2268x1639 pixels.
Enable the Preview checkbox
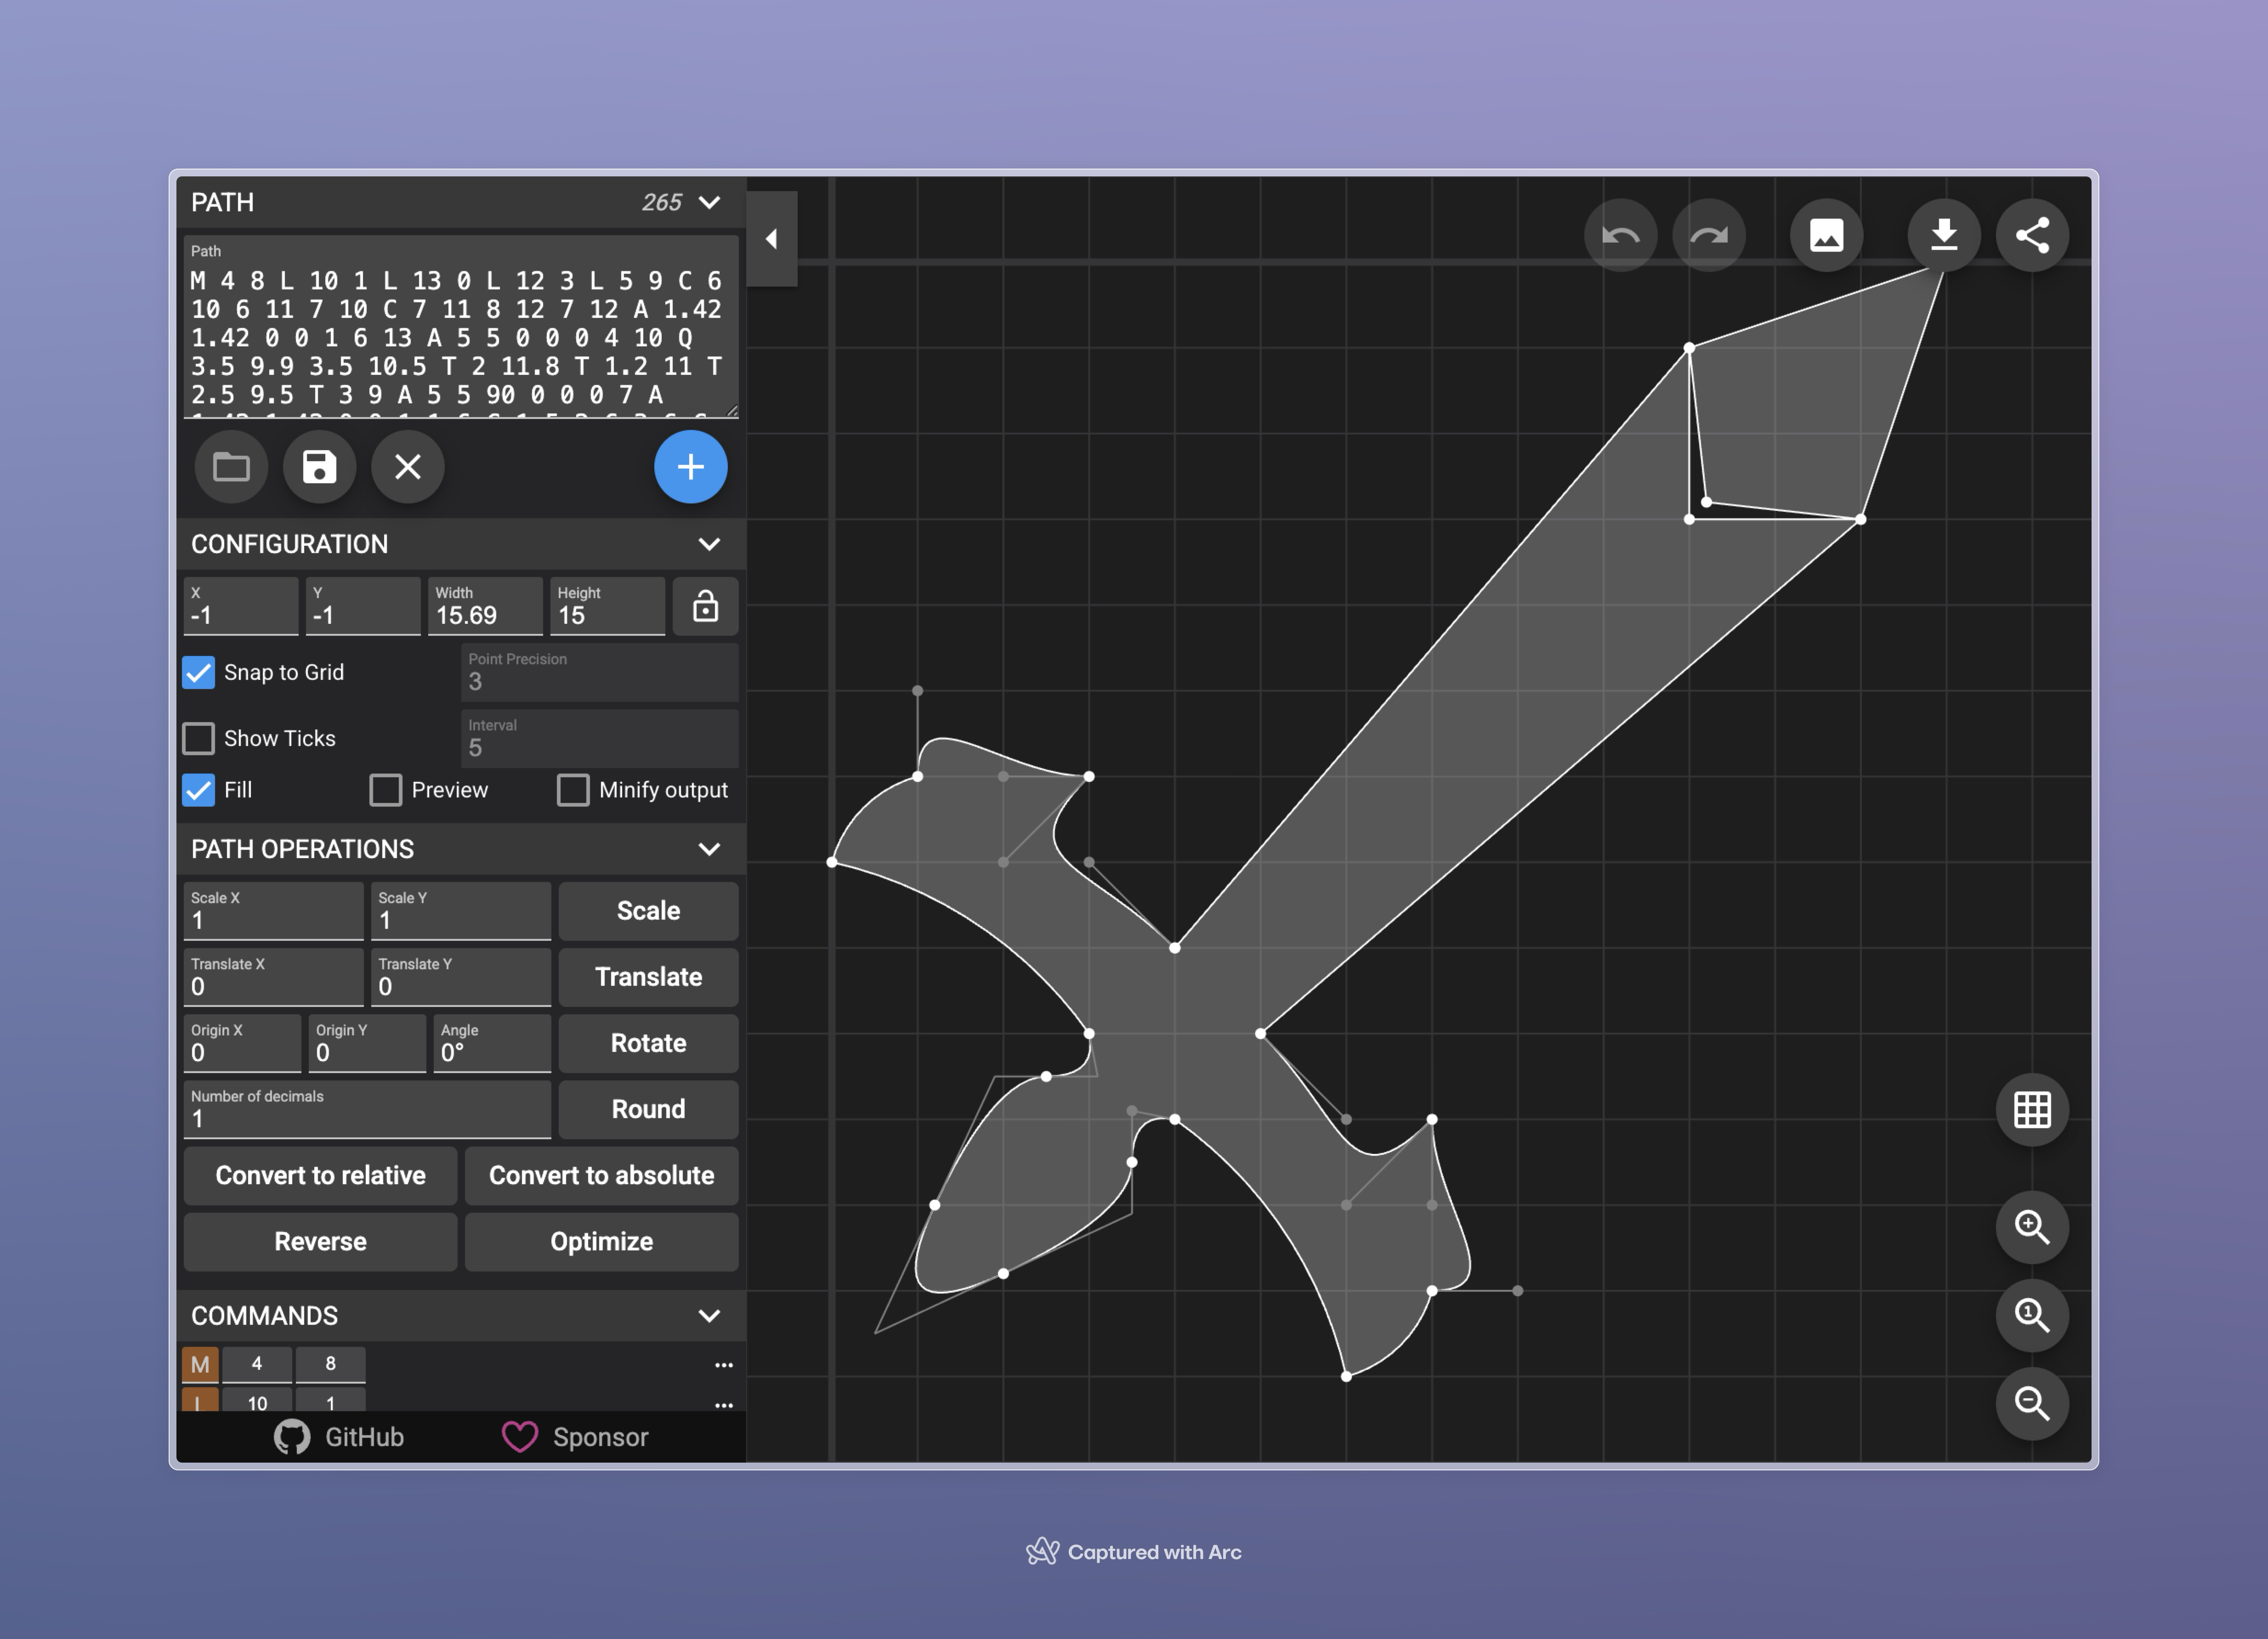tap(386, 790)
